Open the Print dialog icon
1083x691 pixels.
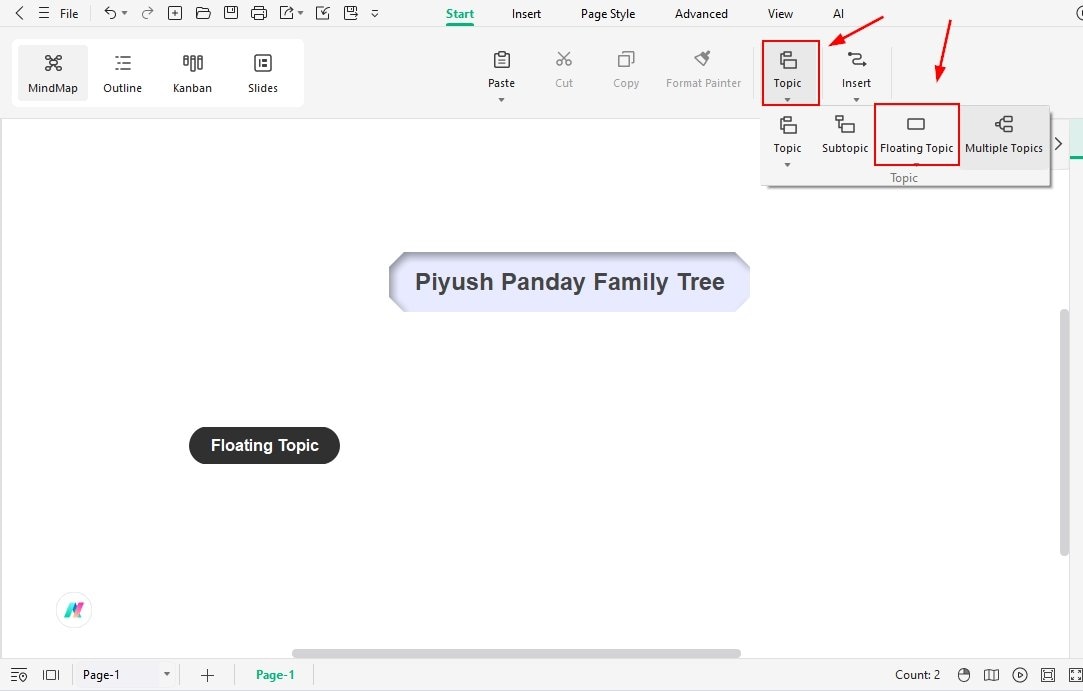[258, 13]
